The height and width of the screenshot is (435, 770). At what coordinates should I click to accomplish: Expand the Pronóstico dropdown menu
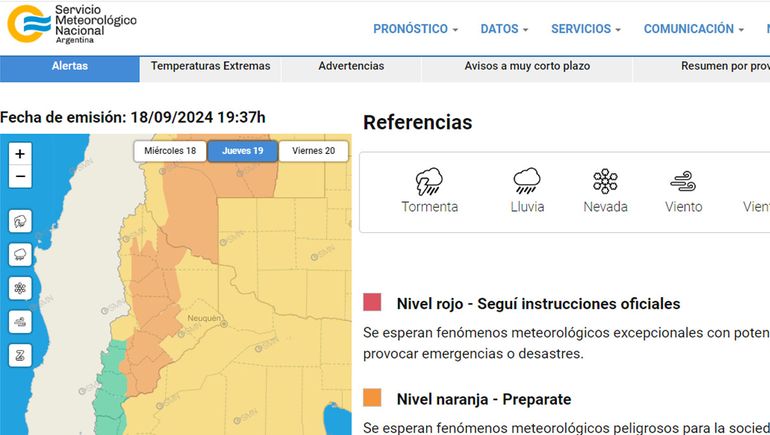pyautogui.click(x=415, y=29)
